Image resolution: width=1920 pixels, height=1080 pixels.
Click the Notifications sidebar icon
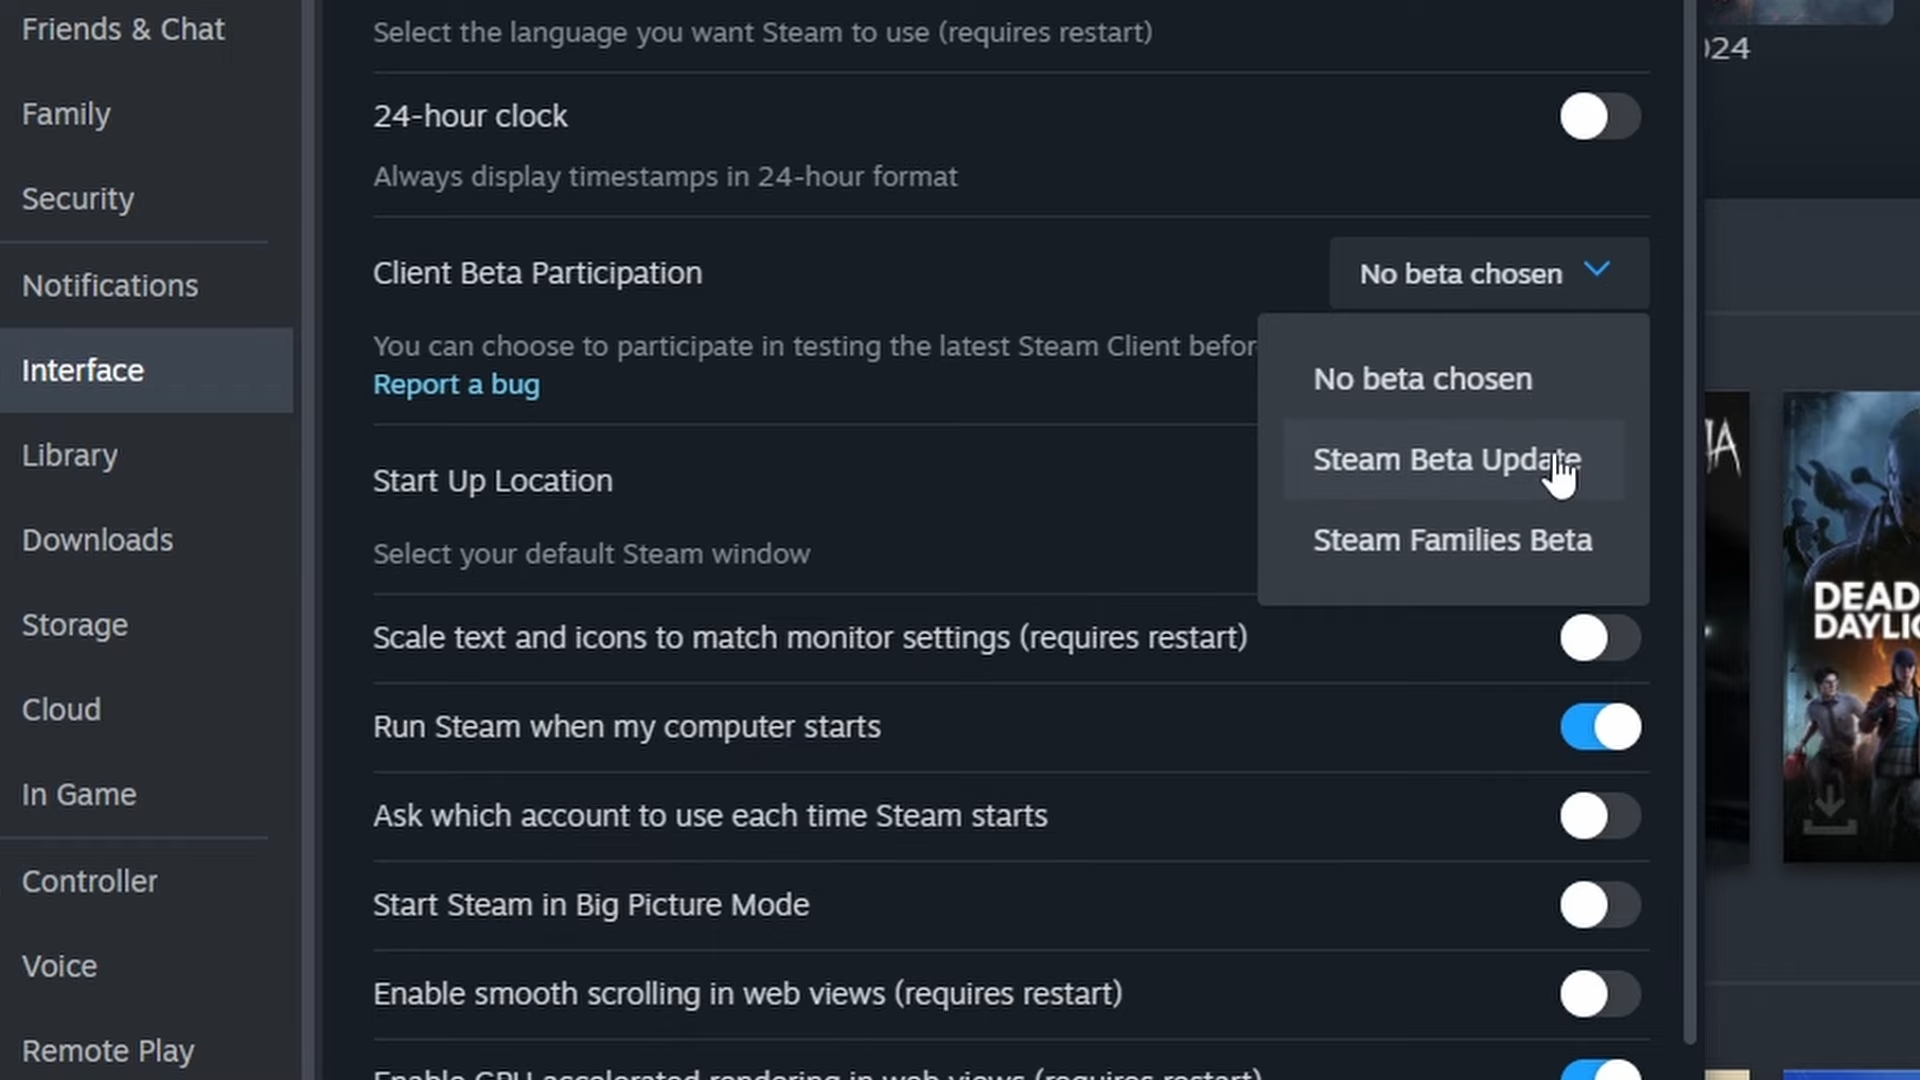(x=109, y=284)
